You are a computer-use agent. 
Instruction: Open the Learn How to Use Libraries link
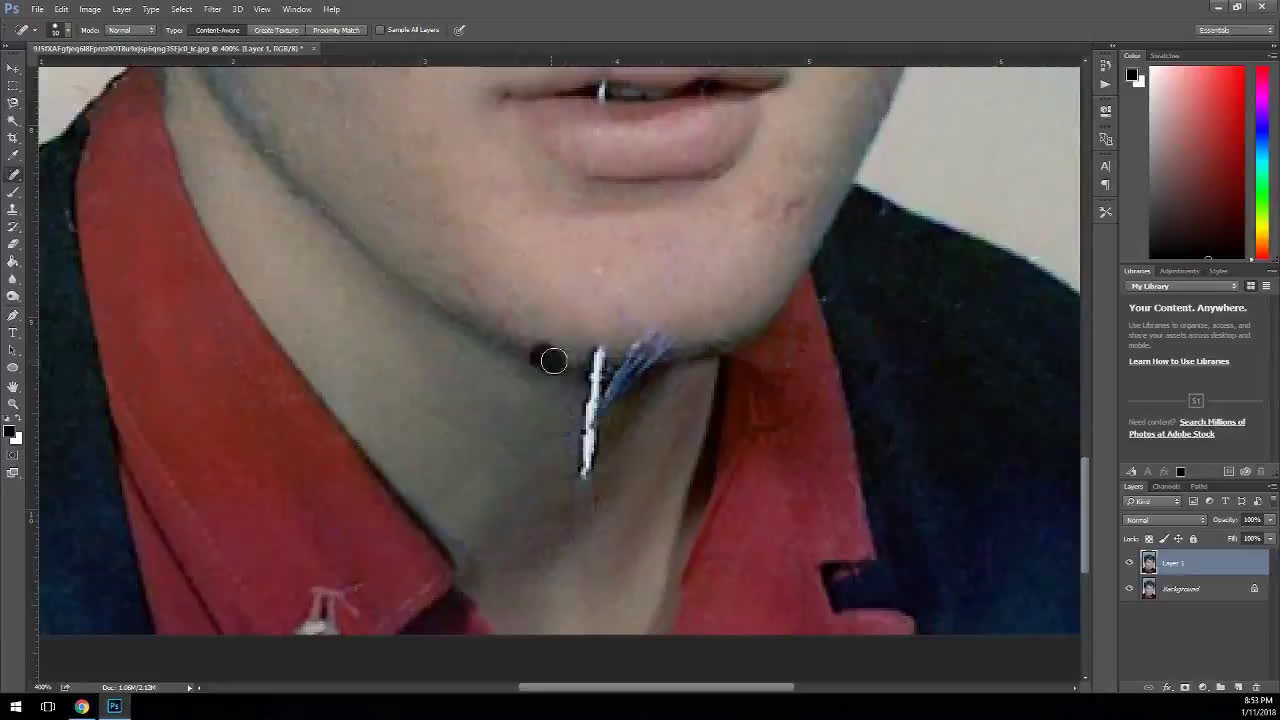[1179, 361]
